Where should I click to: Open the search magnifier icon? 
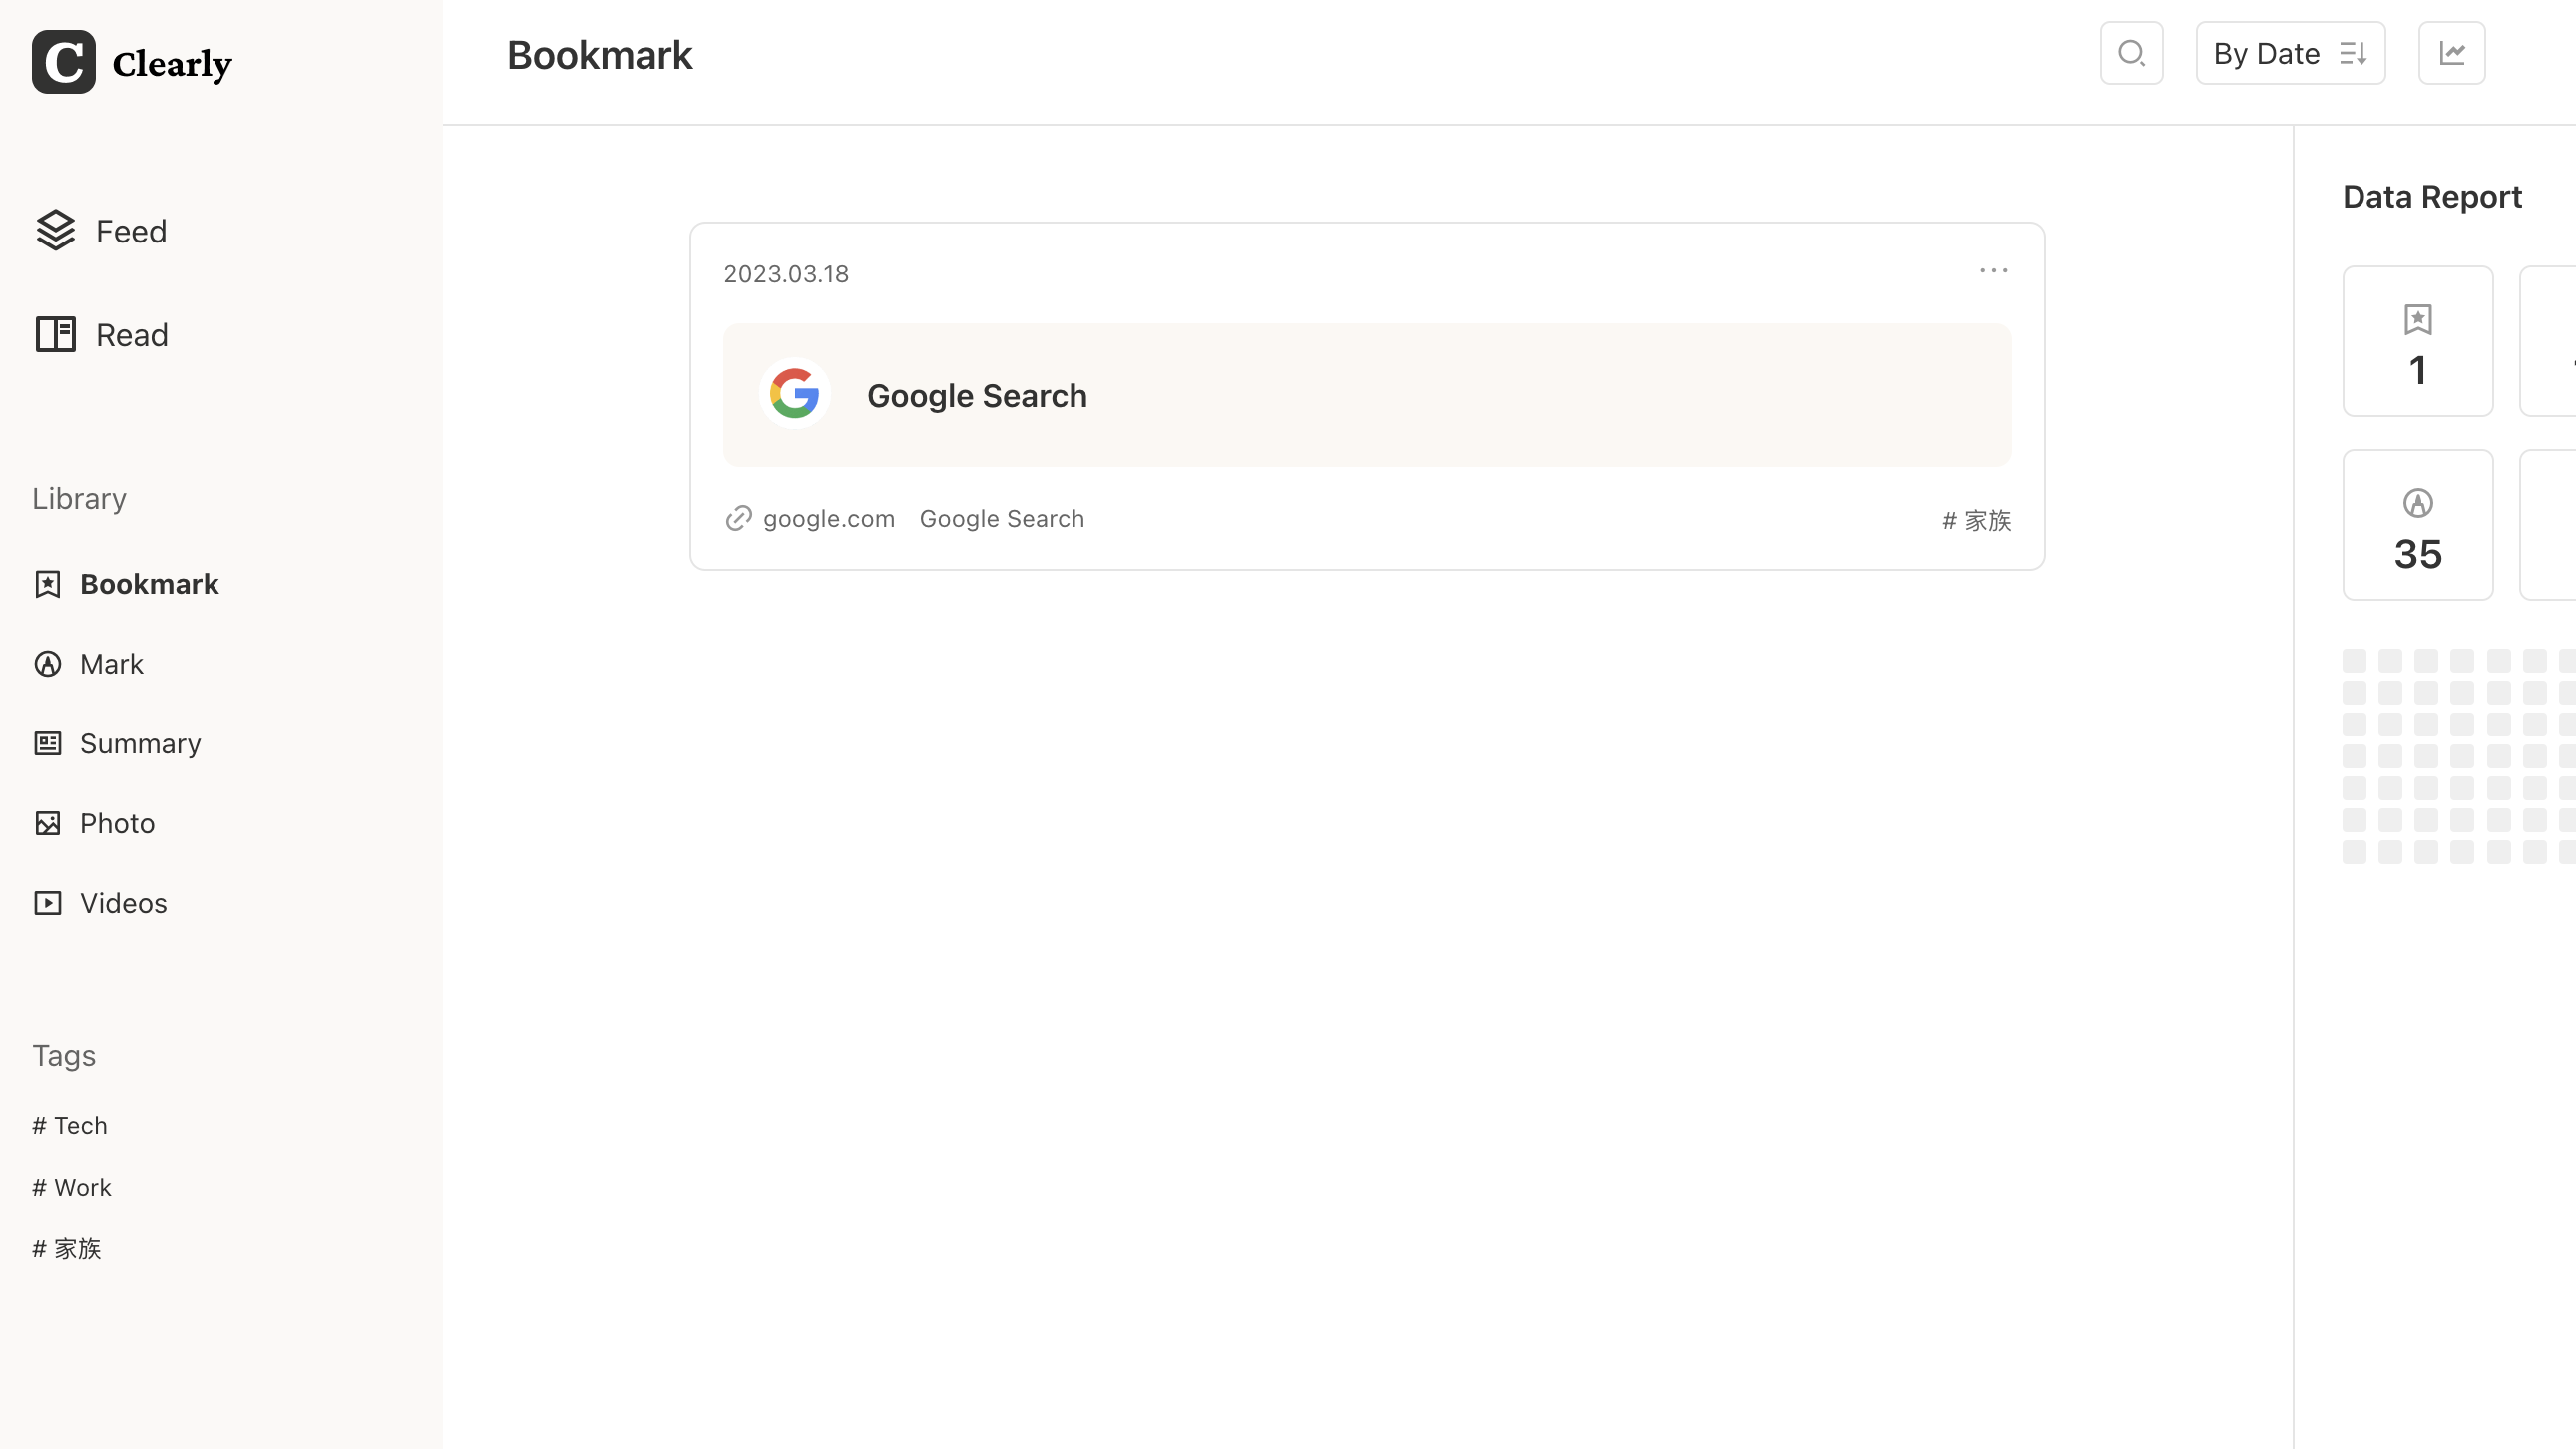[x=2131, y=53]
